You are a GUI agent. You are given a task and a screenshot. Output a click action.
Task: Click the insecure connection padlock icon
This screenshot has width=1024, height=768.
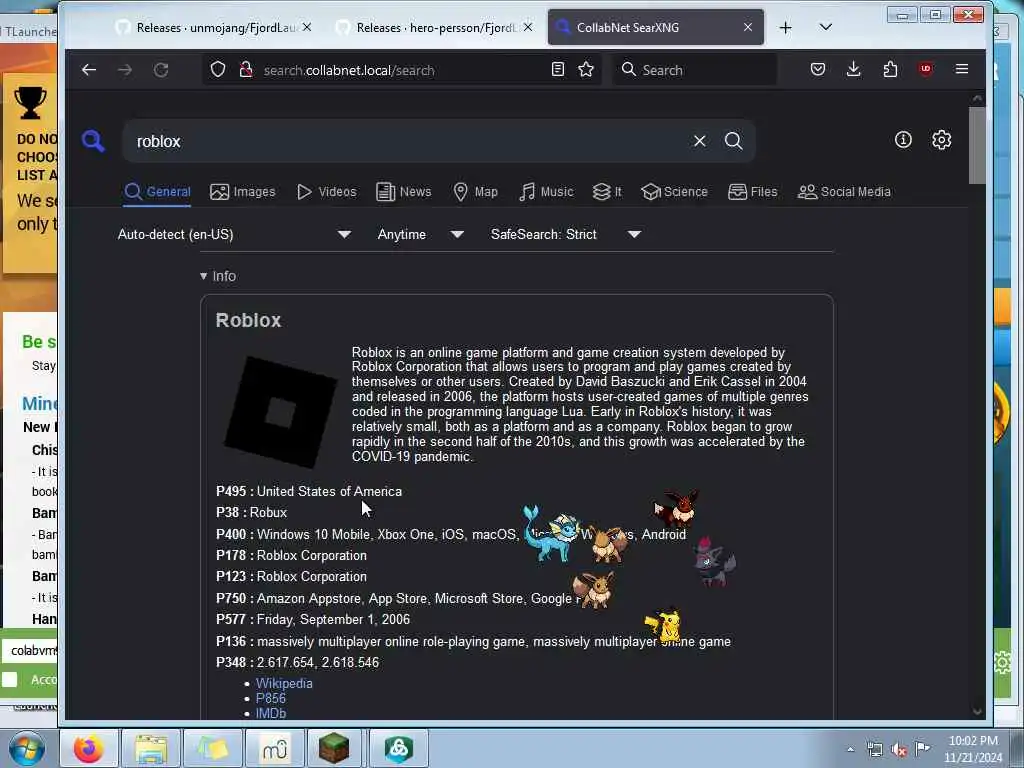(x=246, y=70)
